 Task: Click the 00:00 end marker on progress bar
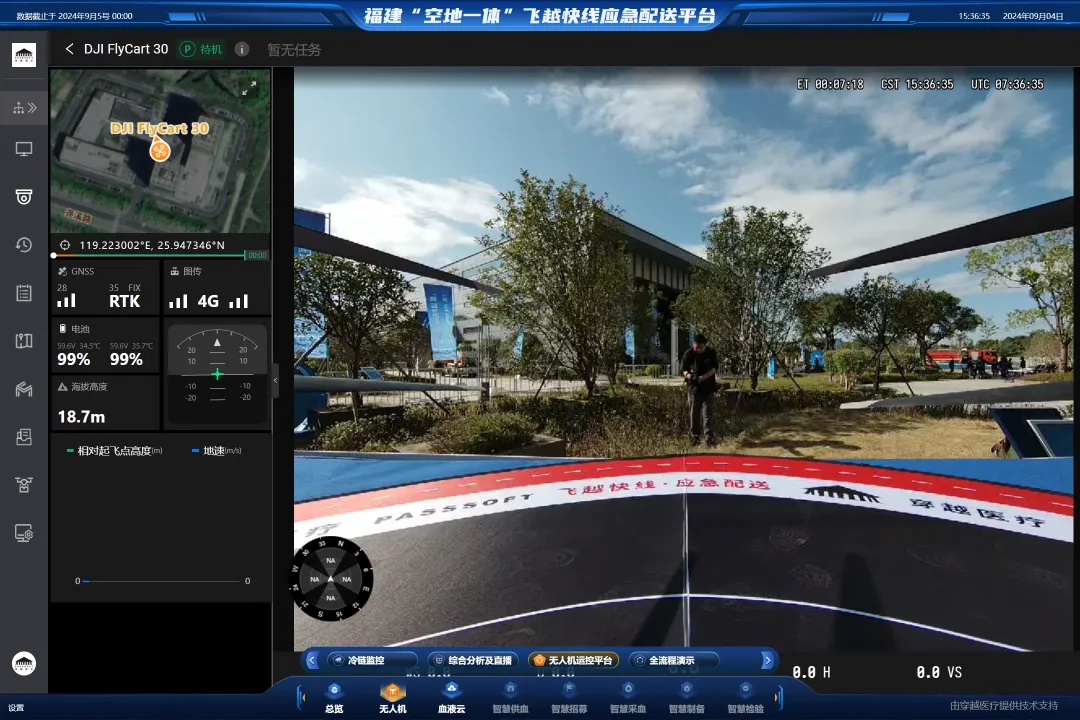pos(257,256)
